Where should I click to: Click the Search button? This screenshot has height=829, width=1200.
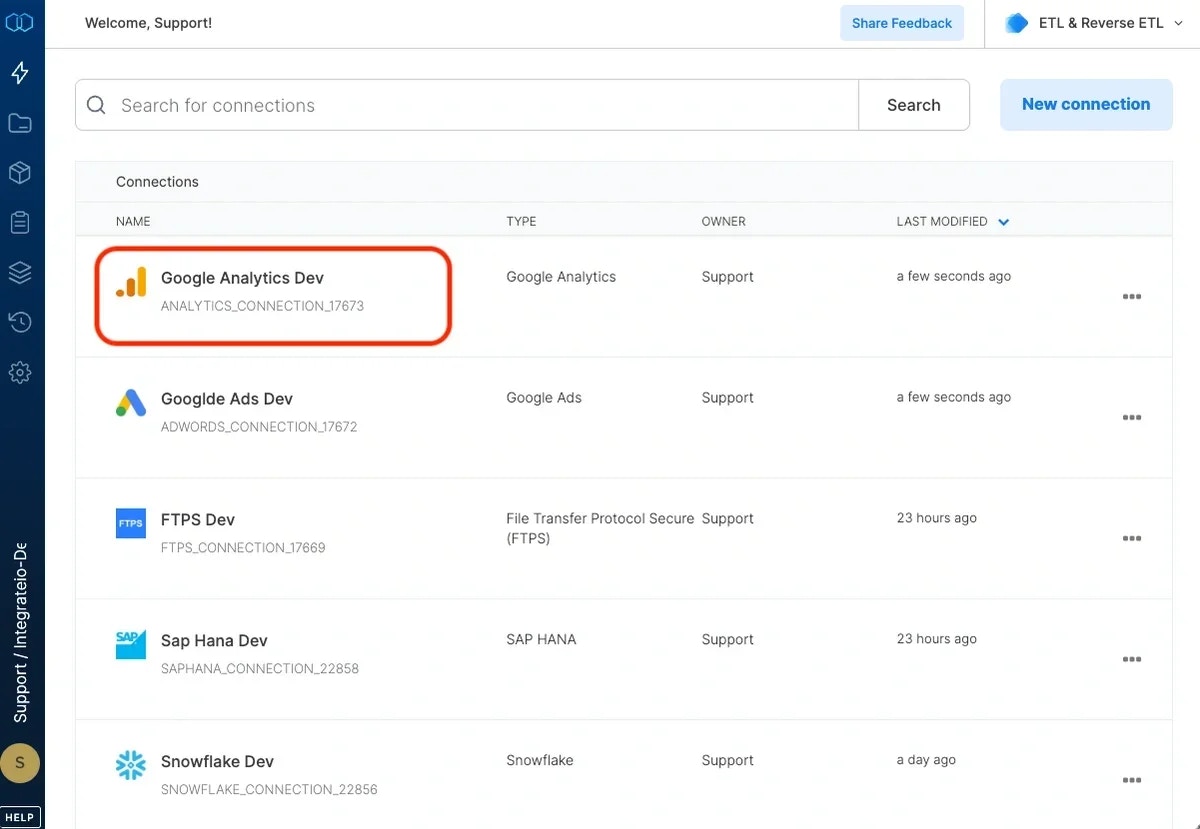click(913, 104)
